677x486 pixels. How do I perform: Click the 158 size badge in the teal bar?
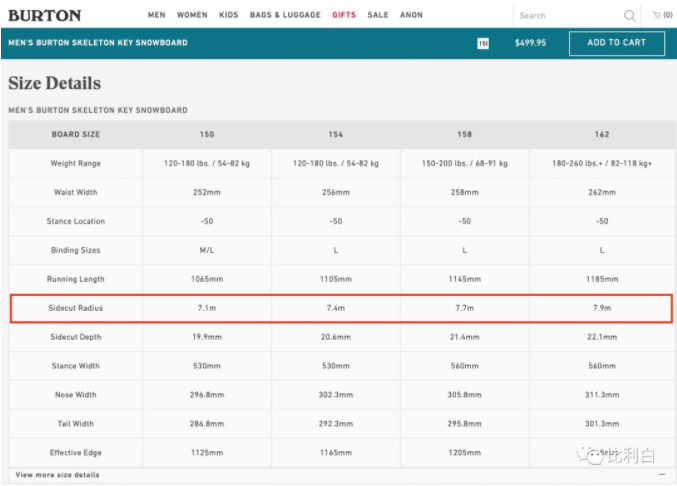point(483,43)
